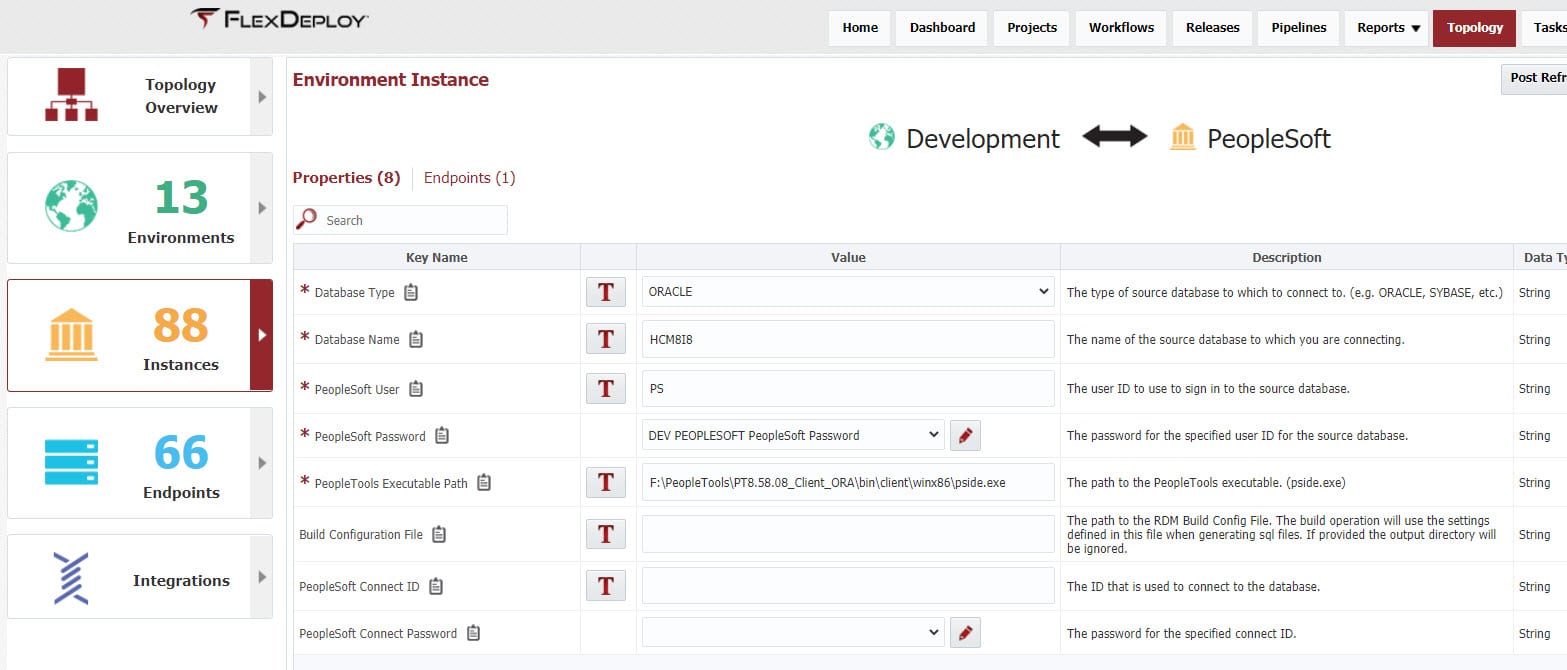Viewport: 1567px width, 670px height.
Task: Edit PeopleSoft Connect Password credential with pencil icon
Action: click(965, 632)
